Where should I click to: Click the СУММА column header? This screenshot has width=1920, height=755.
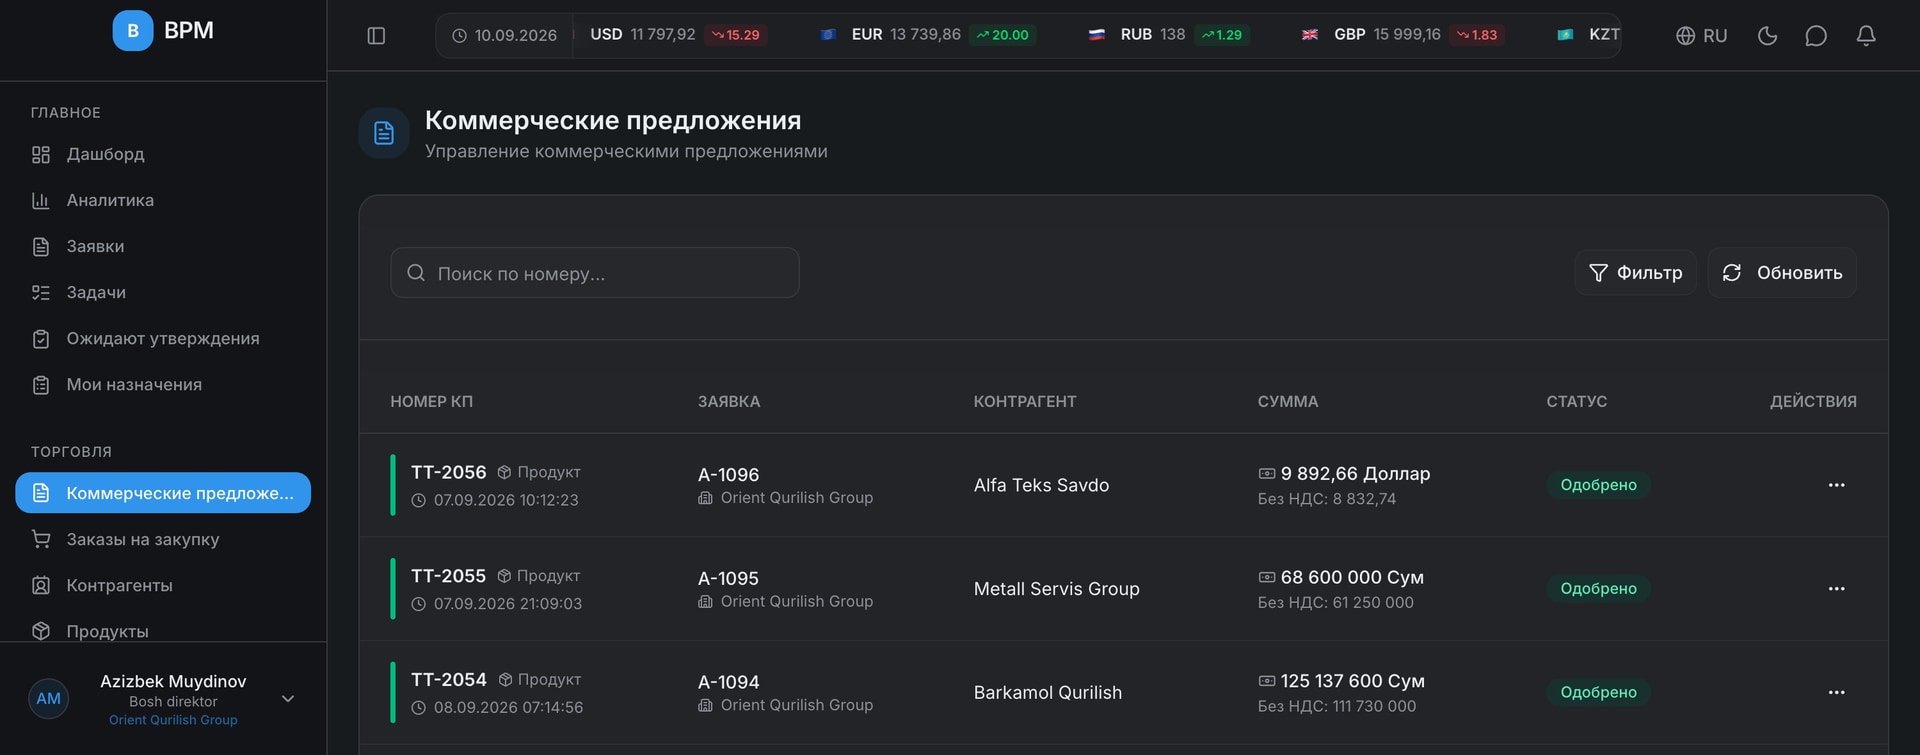pos(1288,402)
